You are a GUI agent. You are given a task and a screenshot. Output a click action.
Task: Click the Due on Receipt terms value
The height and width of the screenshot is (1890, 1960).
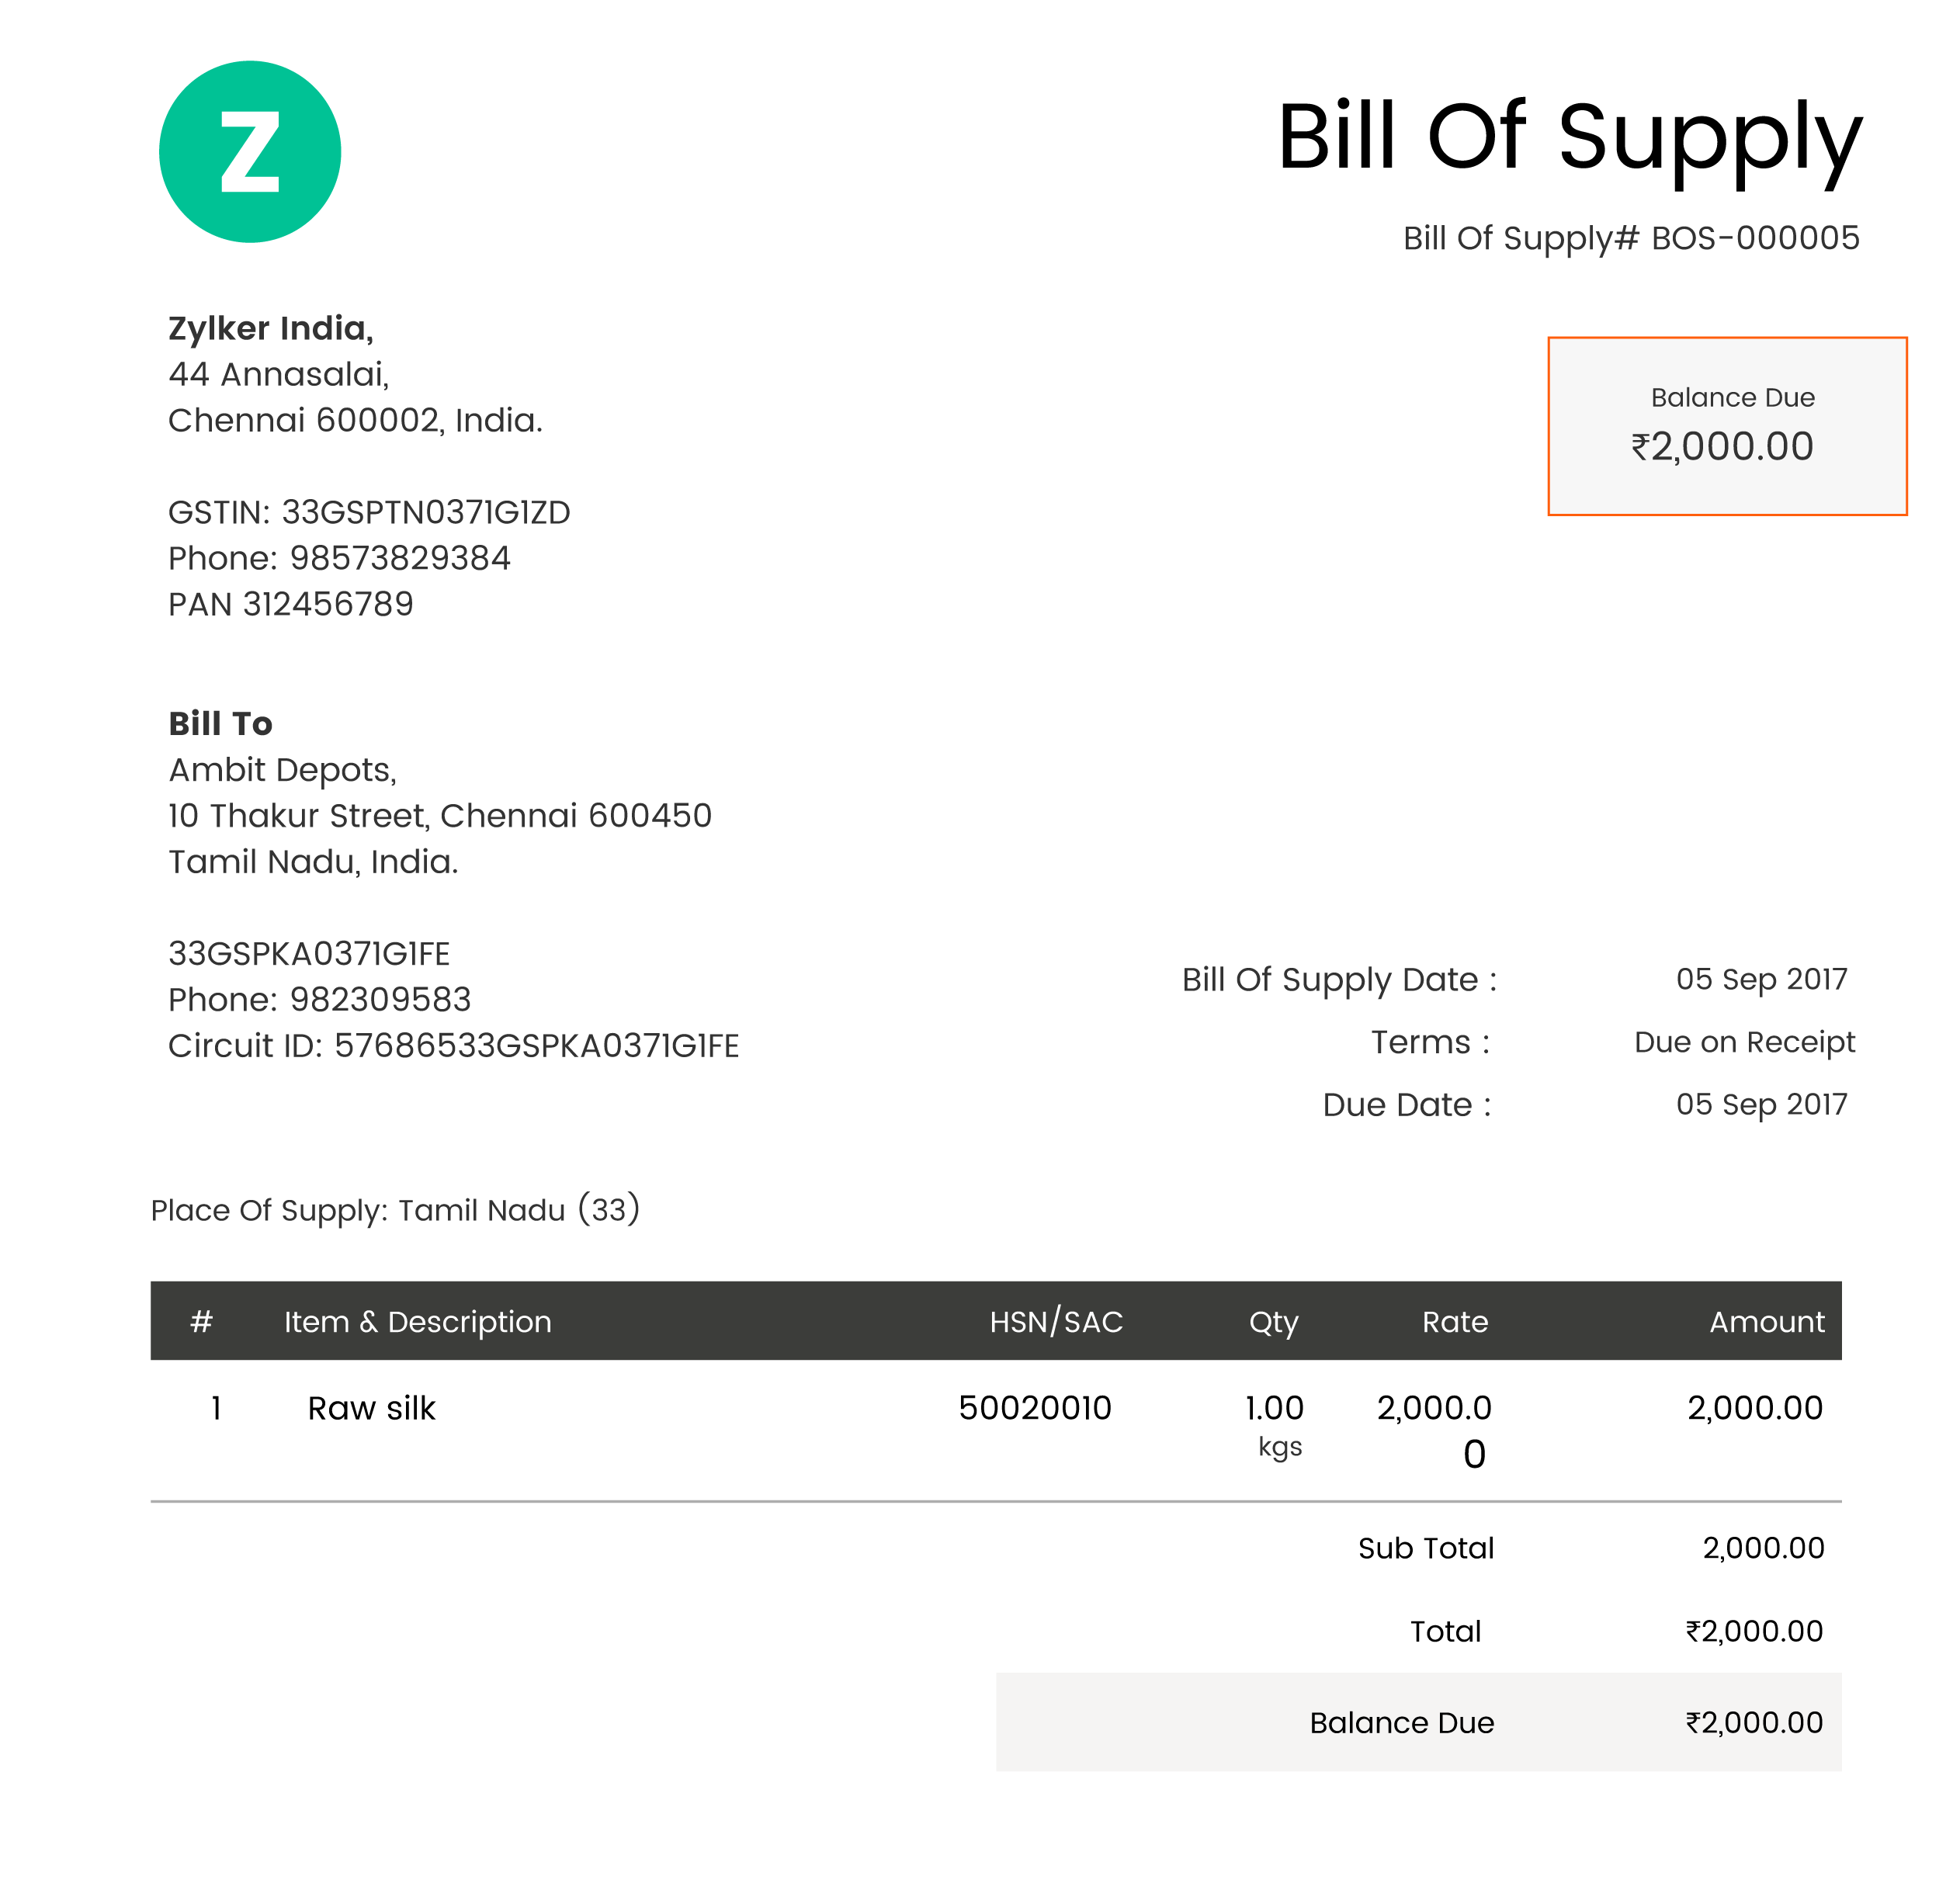pyautogui.click(x=1744, y=1042)
